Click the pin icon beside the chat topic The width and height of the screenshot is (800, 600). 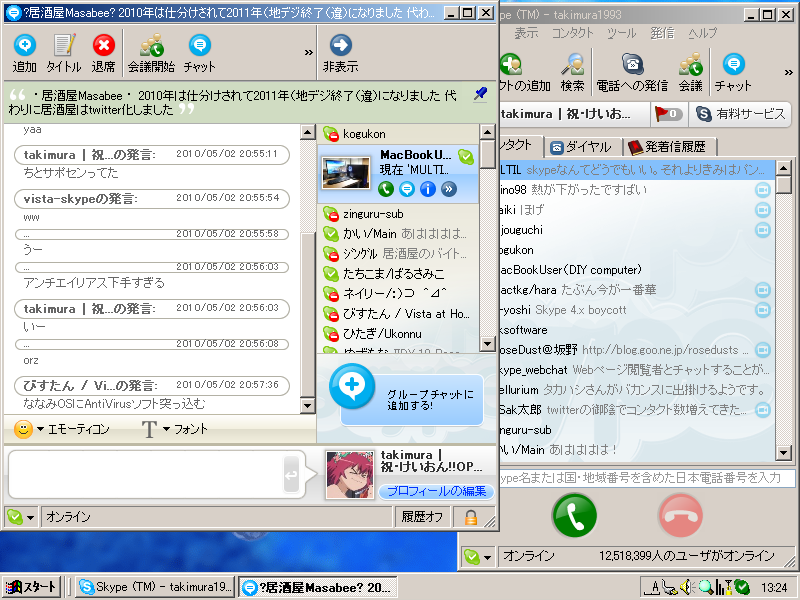pyautogui.click(x=480, y=94)
